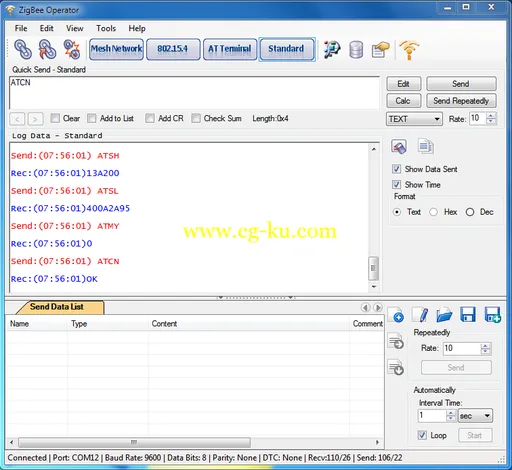Viewport: 512px width, 470px height.
Task: Open the sec interval unit dropdown
Action: point(476,416)
